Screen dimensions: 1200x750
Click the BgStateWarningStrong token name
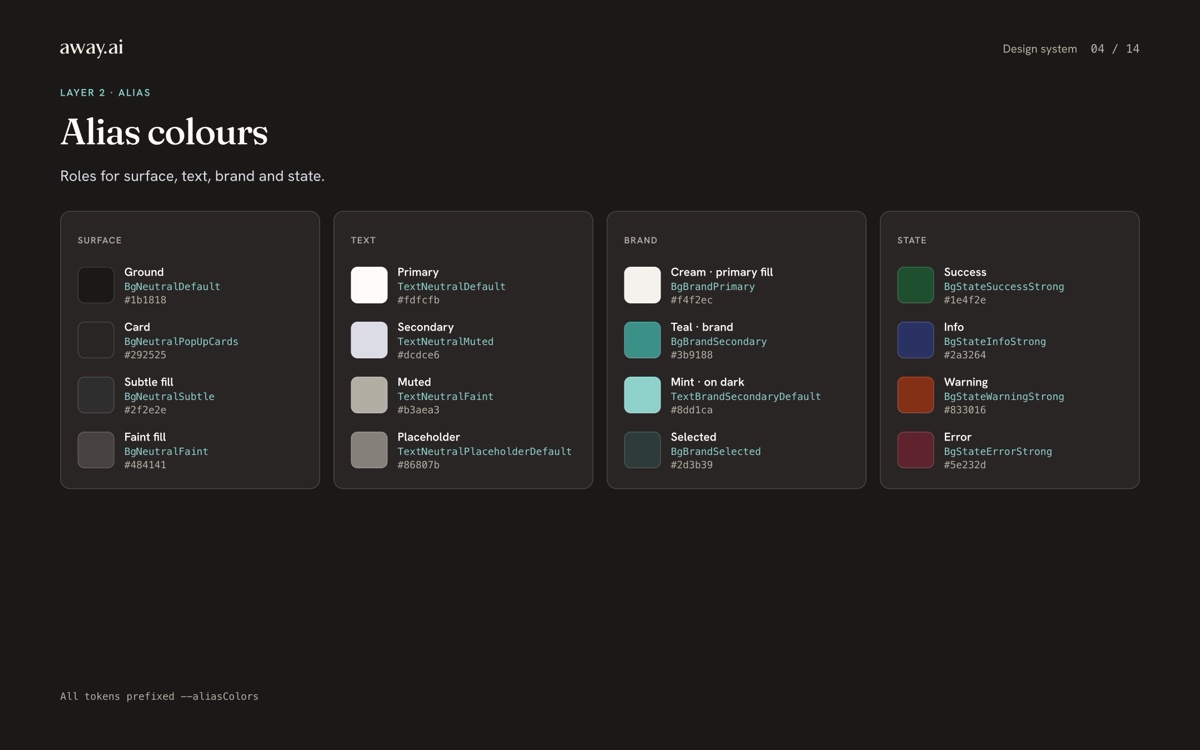1004,397
